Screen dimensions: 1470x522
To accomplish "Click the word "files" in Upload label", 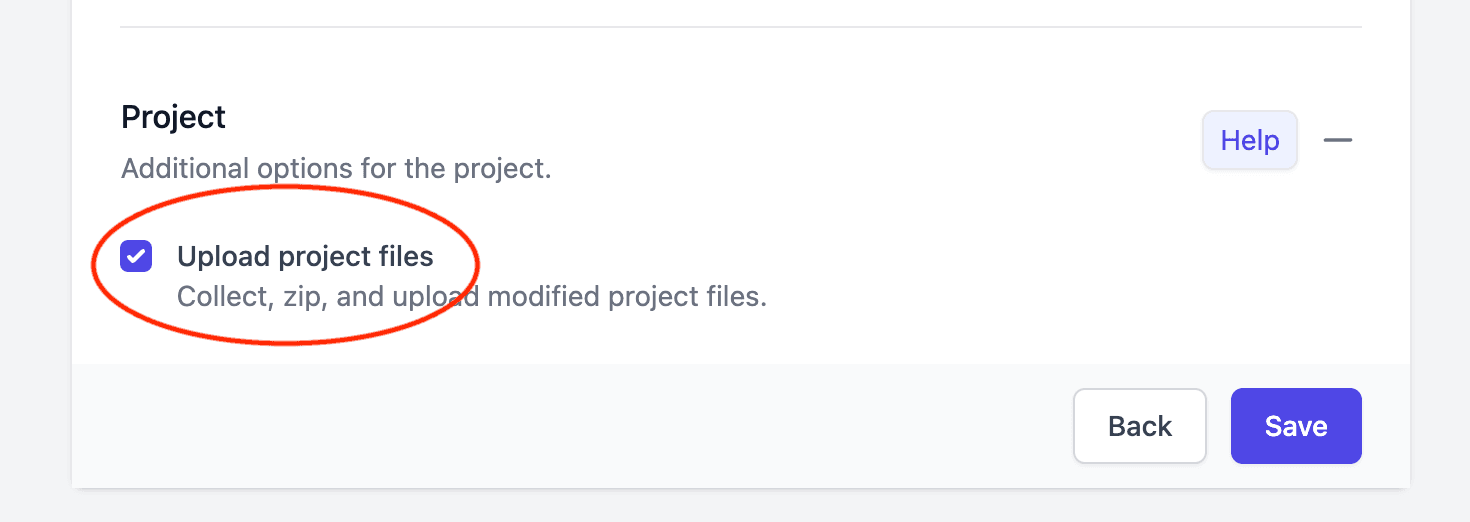I will 407,257.
